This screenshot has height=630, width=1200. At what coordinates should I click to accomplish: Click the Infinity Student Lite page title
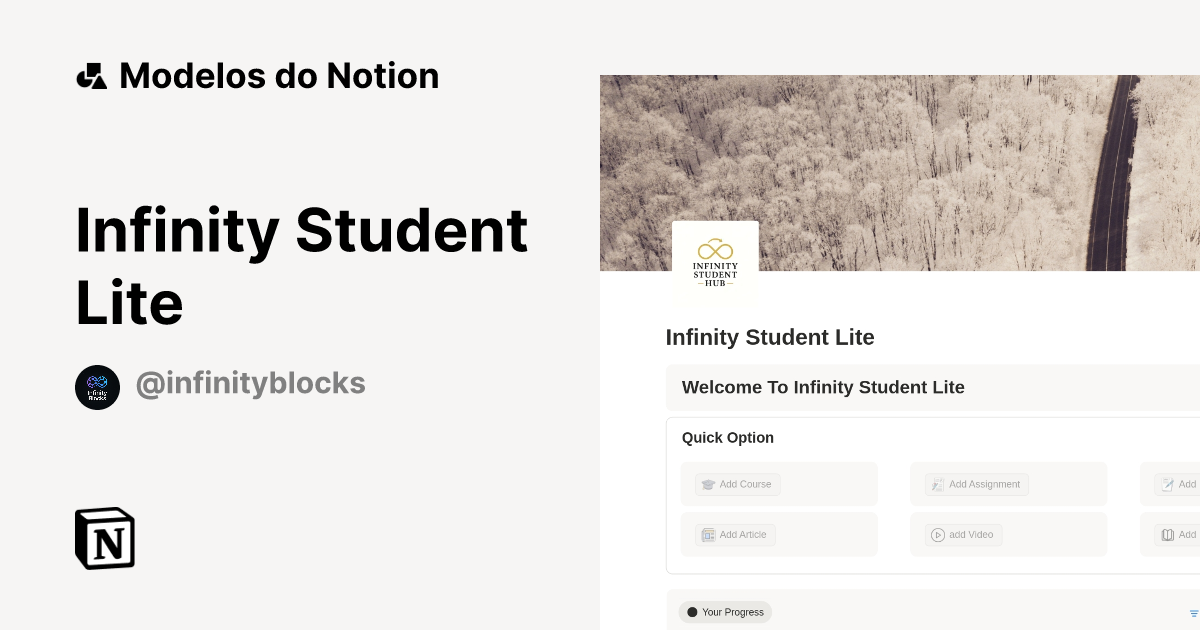tap(770, 337)
